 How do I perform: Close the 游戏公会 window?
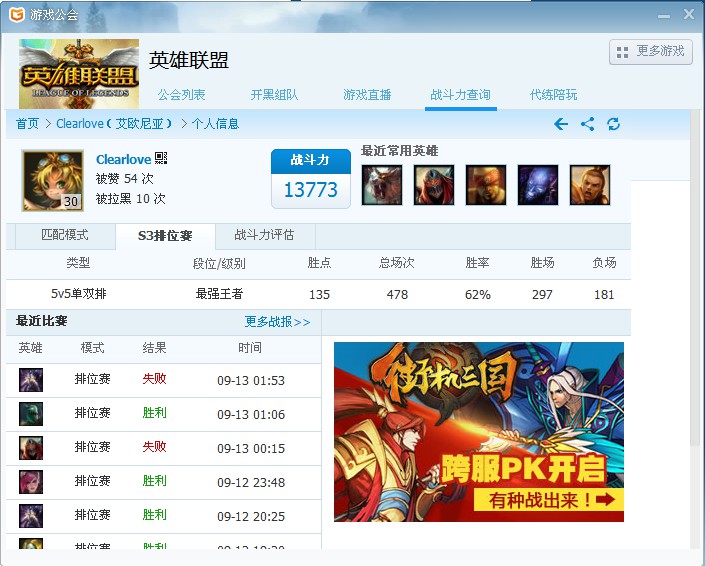point(688,14)
